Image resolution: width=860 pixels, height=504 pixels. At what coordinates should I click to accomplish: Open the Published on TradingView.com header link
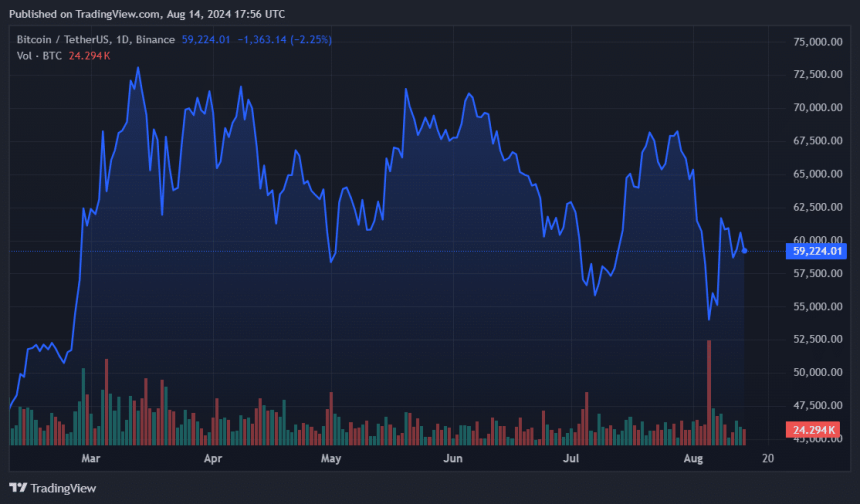point(146,14)
